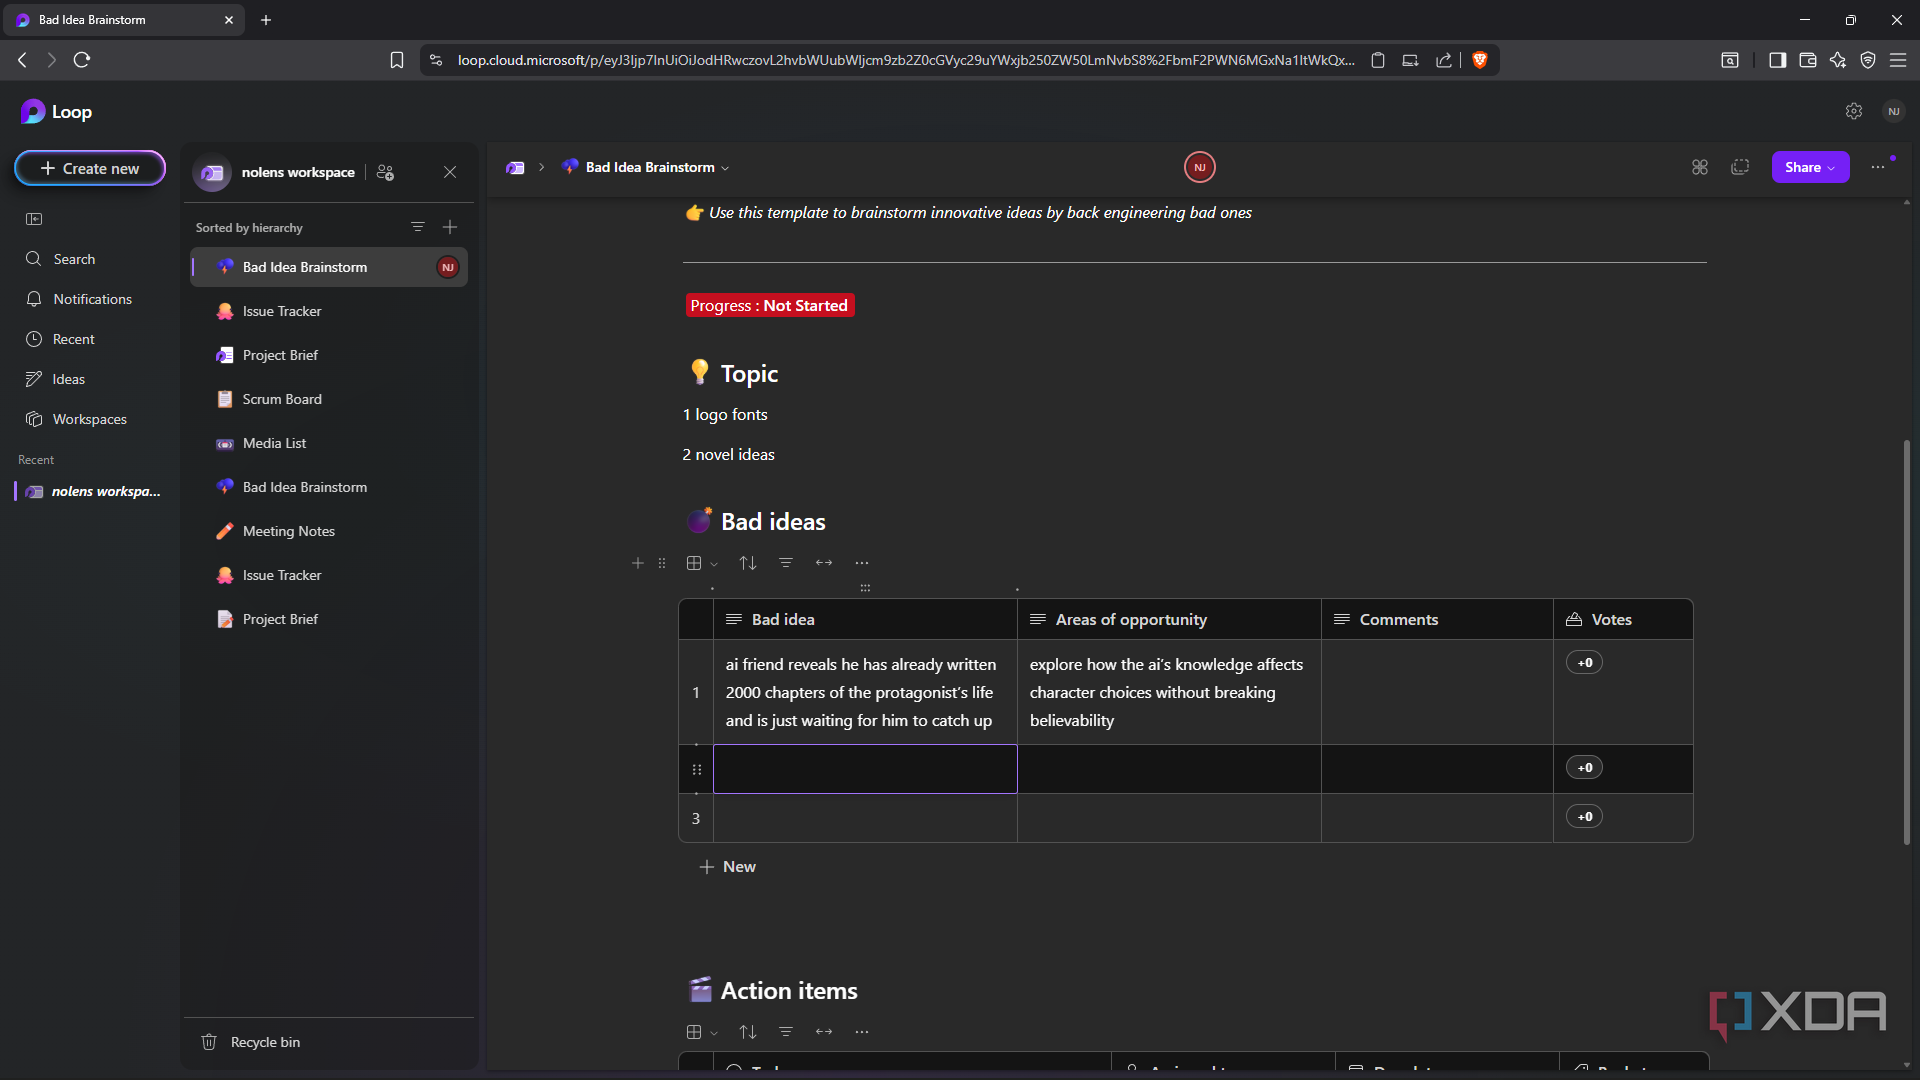The image size is (1920, 1080).
Task: Open Ideas in left navigation
Action: coord(55,379)
